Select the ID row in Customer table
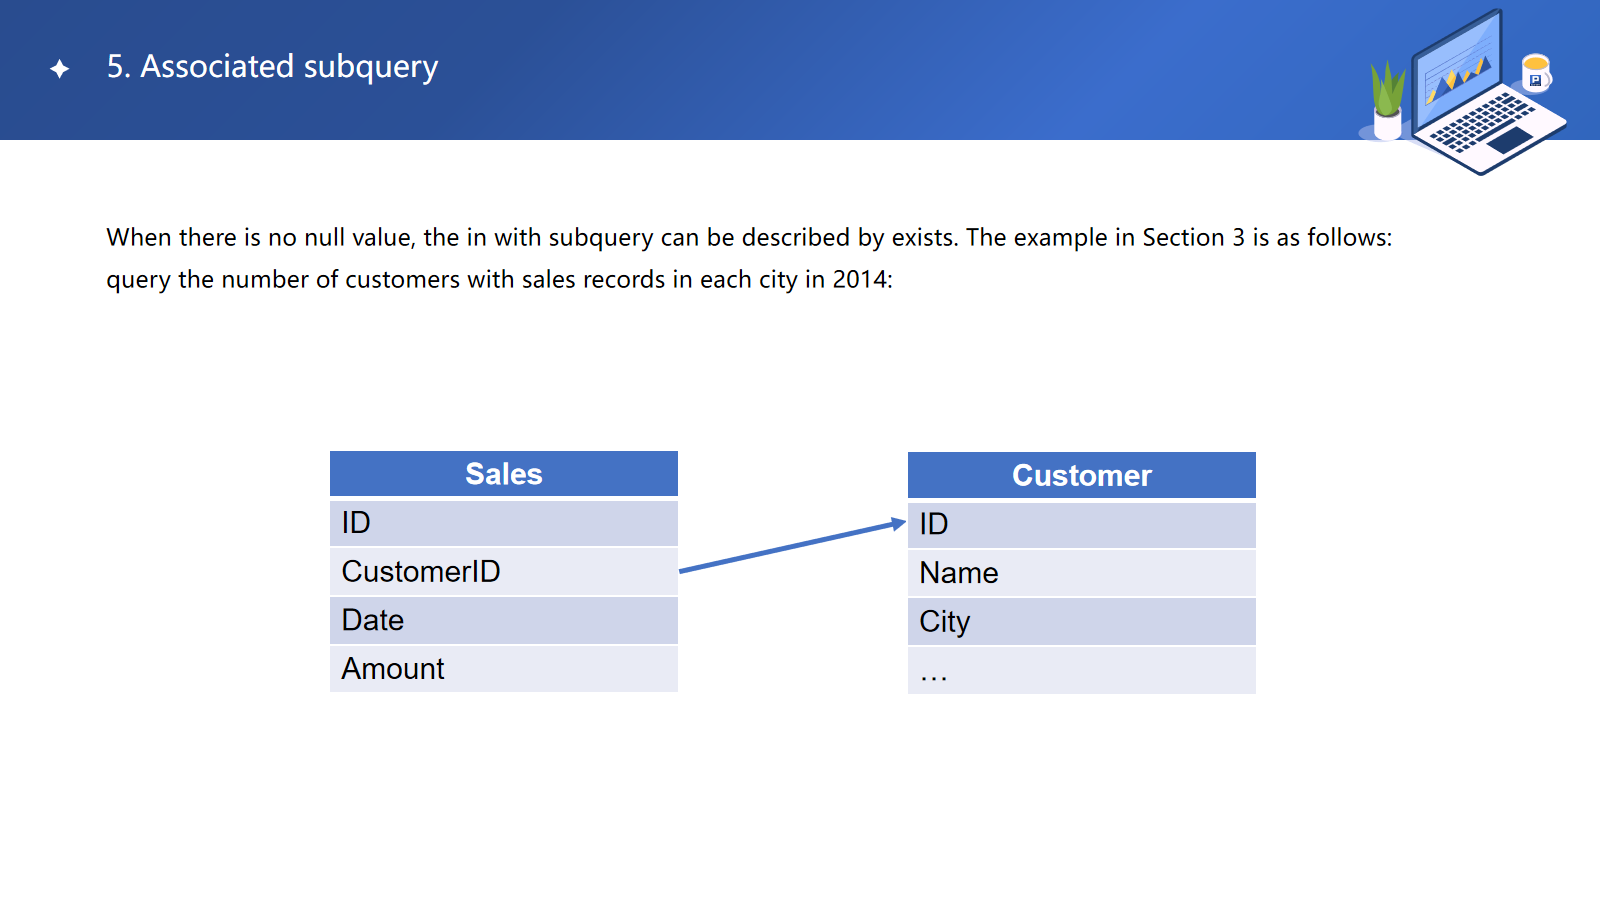Image resolution: width=1600 pixels, height=900 pixels. (x=1082, y=524)
